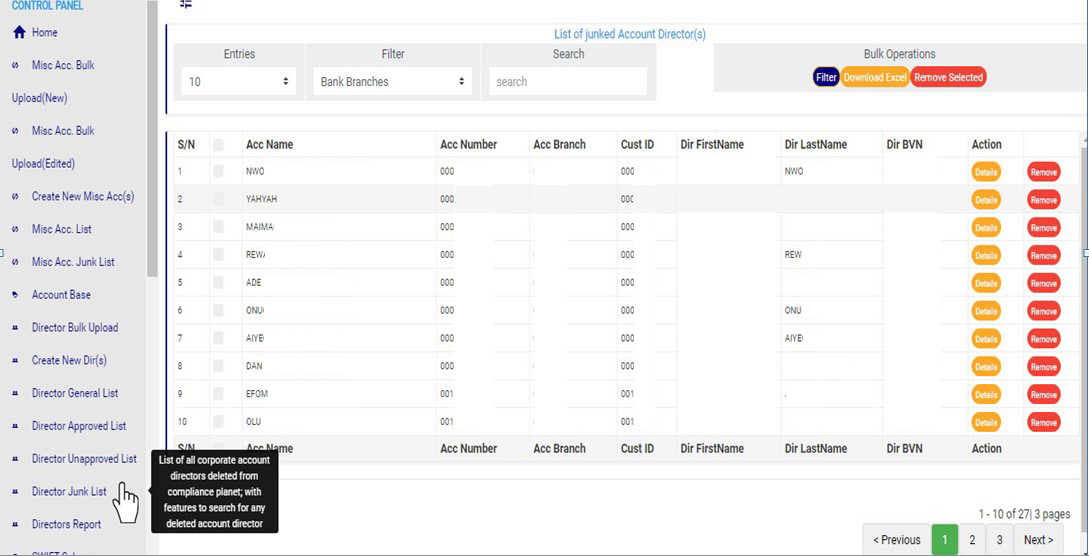Click icon beside Account Base
This screenshot has width=1089, height=556.
click(15, 295)
